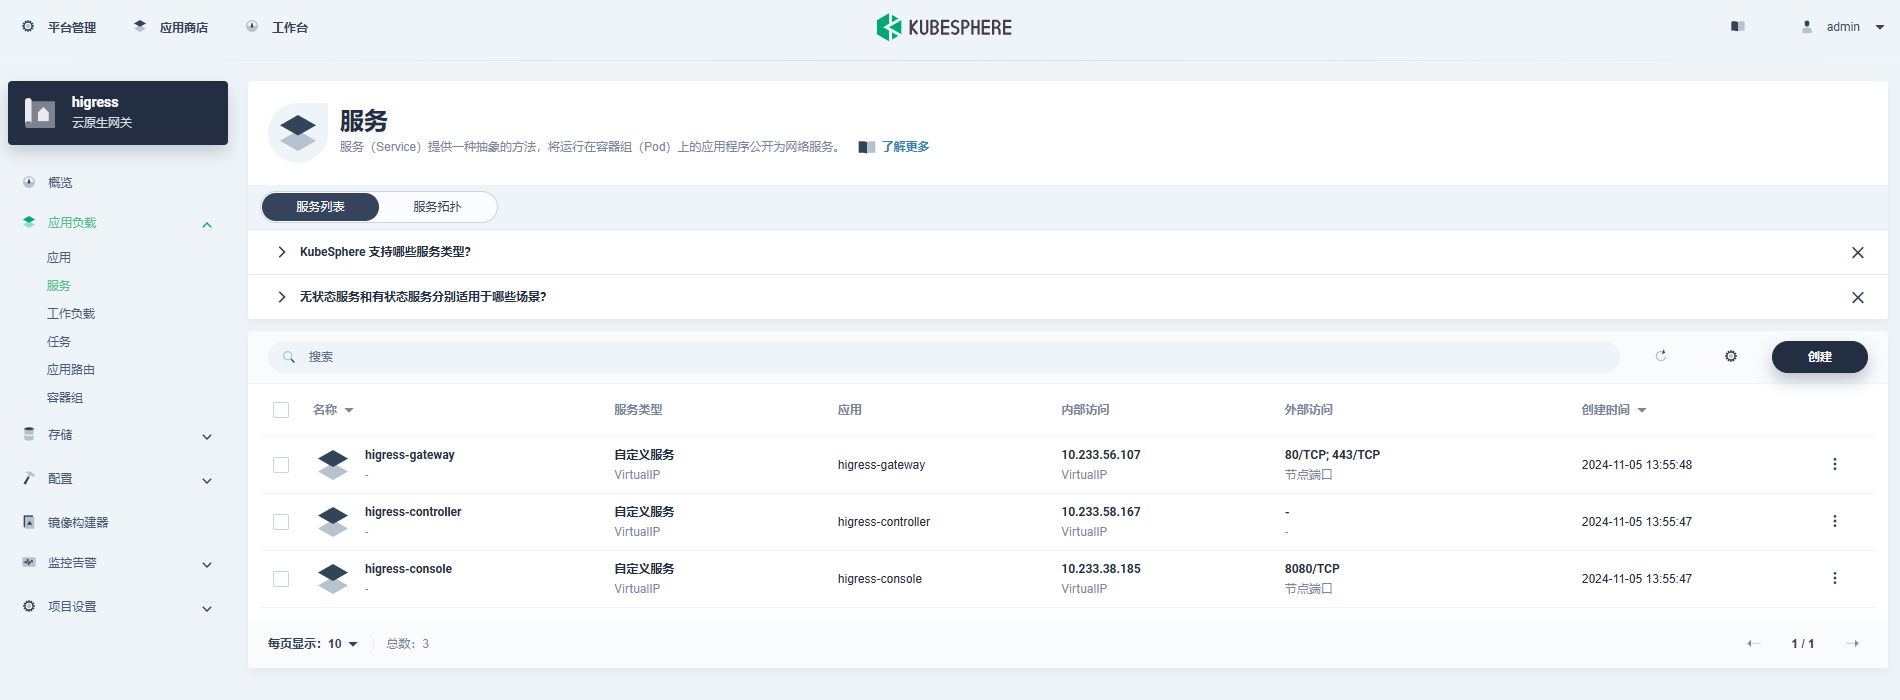The image size is (1900, 700).
Task: Open the admin account dropdown arrow
Action: coord(1880,27)
